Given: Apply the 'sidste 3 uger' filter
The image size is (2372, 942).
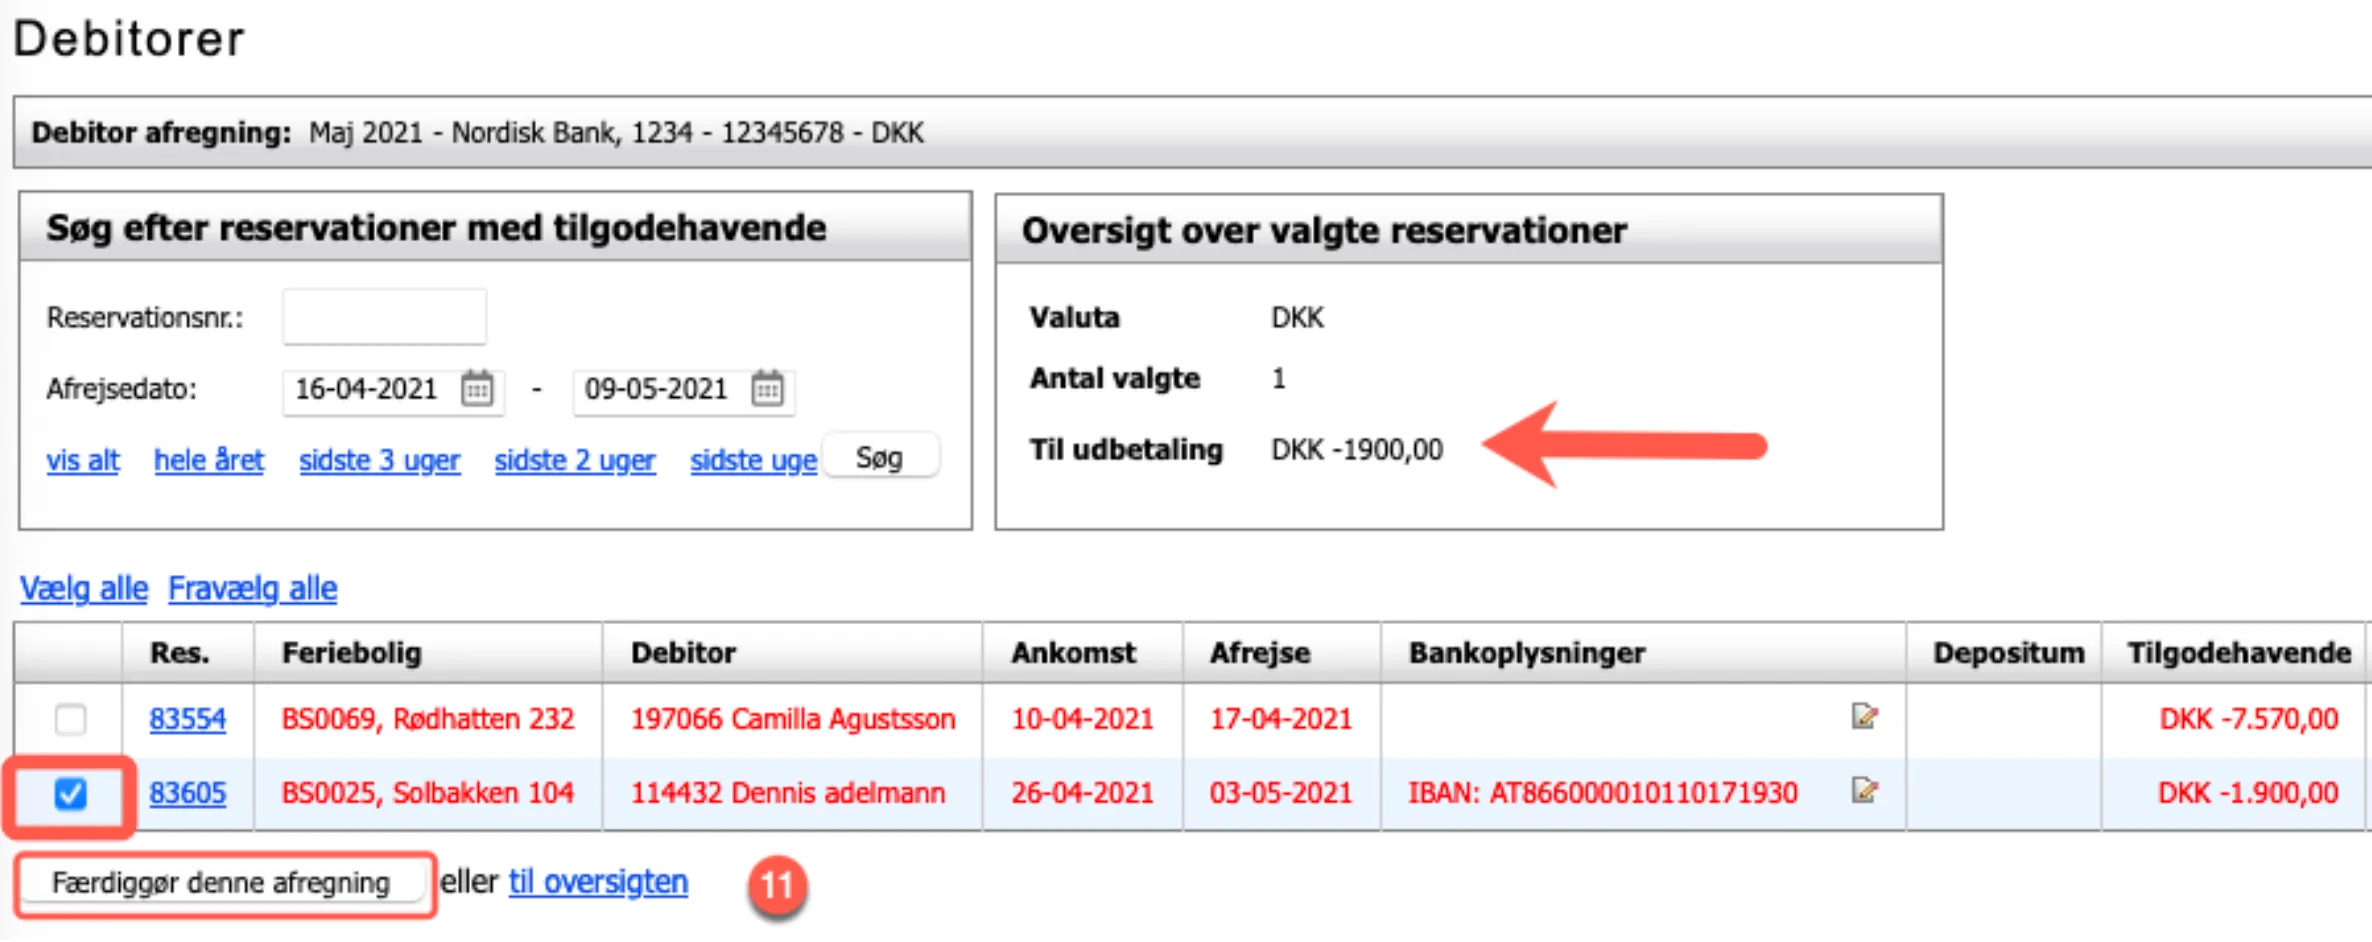Looking at the screenshot, I should (x=379, y=460).
